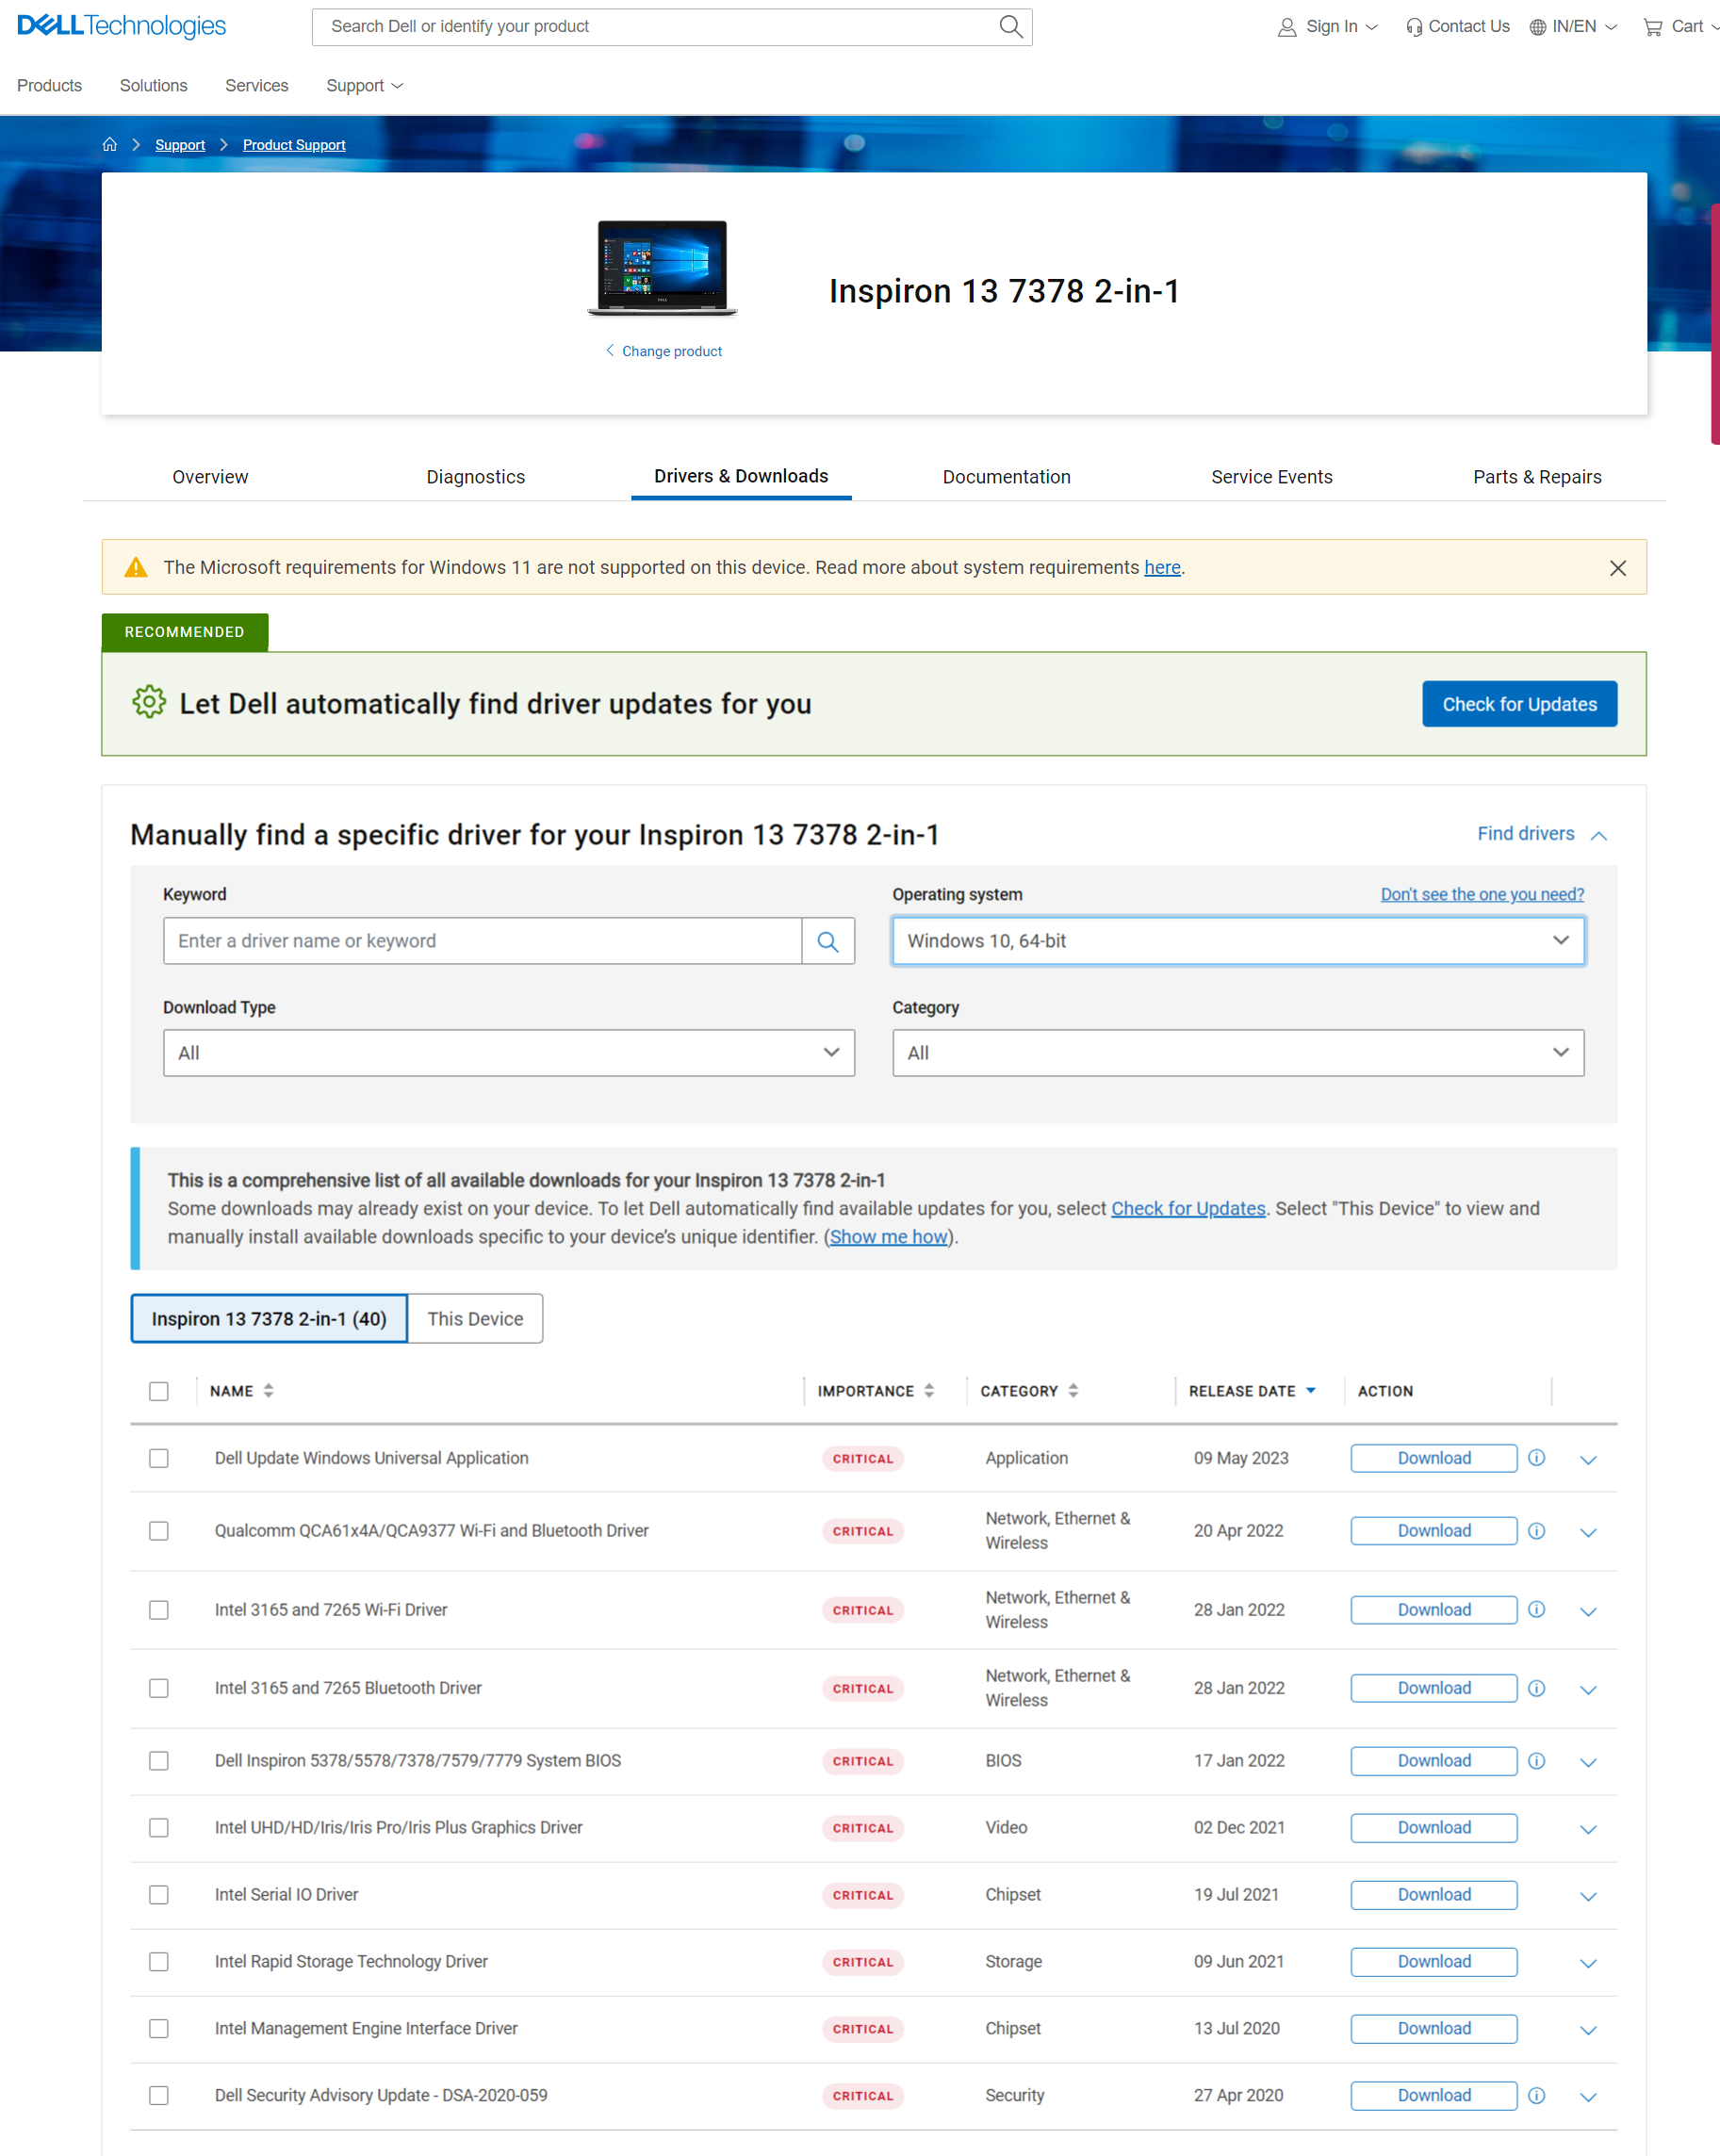Click the info icon next to Dell Update Windows Universal Application download
Viewport: 1720px width, 2156px height.
(1536, 1458)
